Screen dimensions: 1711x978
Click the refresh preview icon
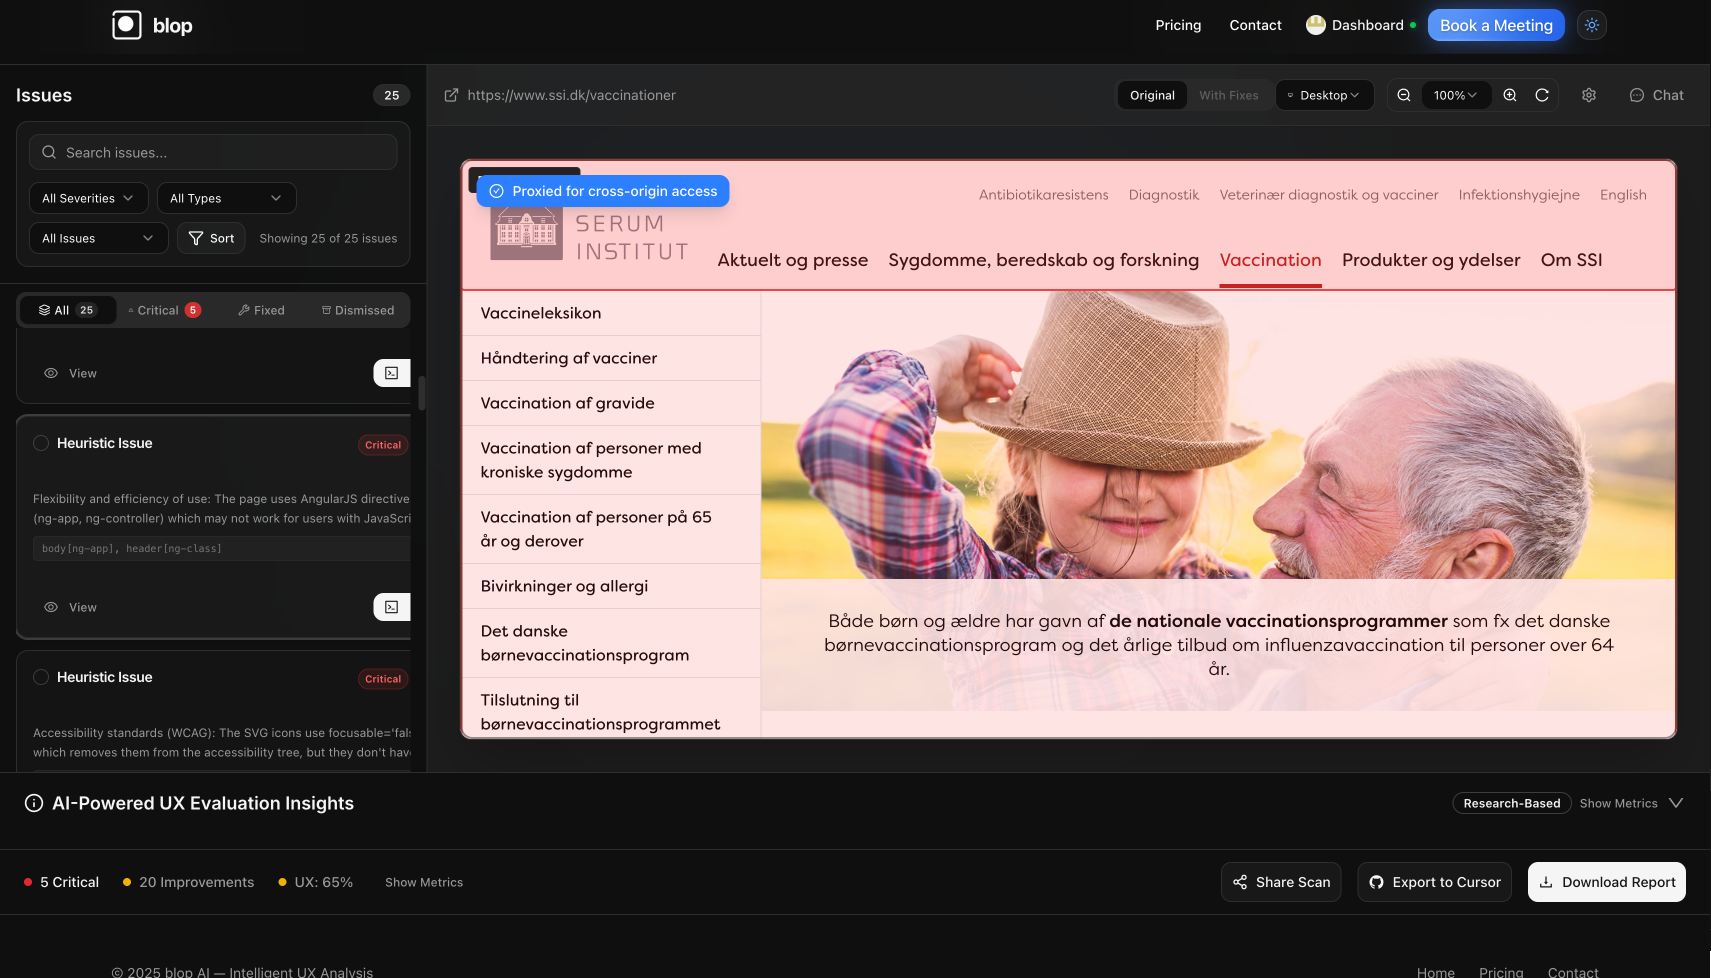(x=1543, y=95)
